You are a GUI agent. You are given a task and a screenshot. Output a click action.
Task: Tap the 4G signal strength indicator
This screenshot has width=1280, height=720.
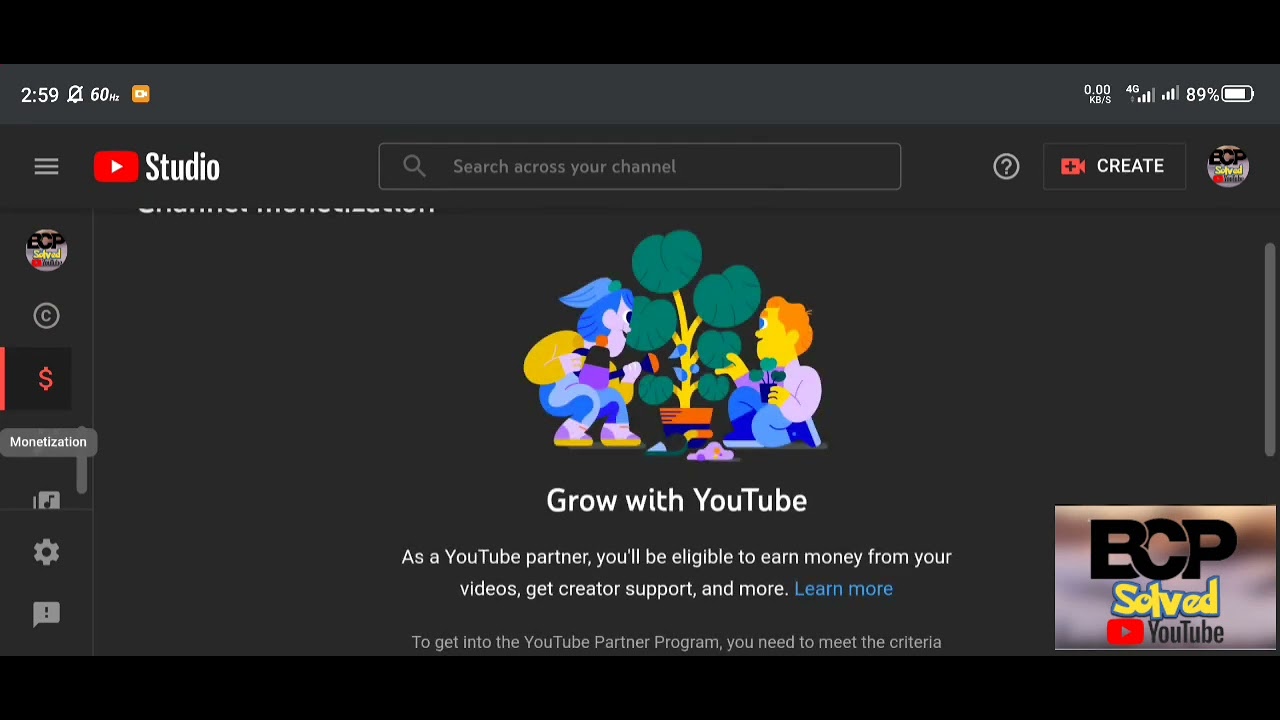[1140, 94]
